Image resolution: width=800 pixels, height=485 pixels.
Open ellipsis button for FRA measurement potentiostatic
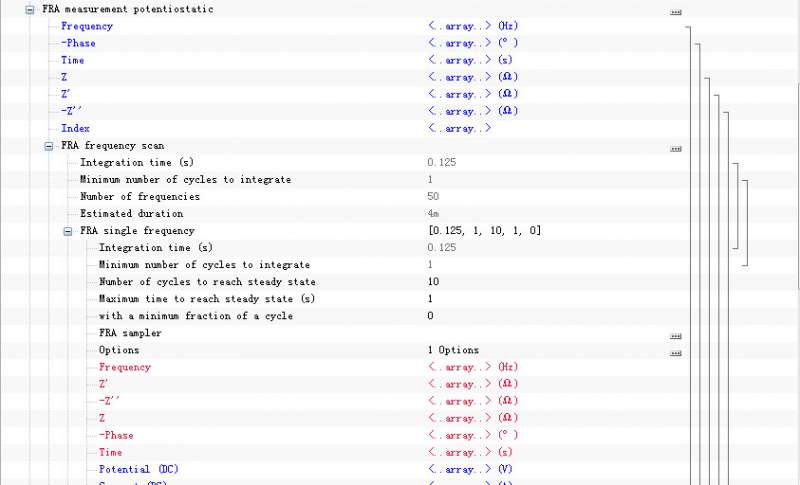pyautogui.click(x=676, y=12)
